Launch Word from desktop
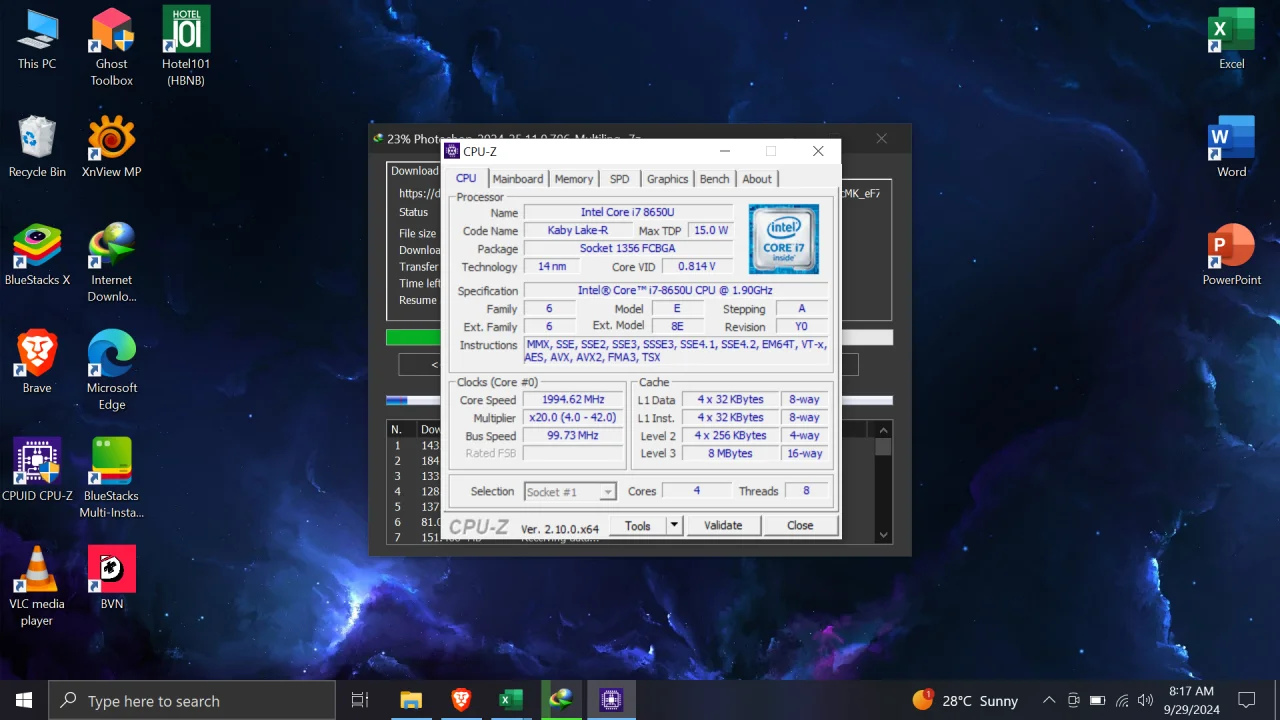Image resolution: width=1280 pixels, height=720 pixels. pos(1232,147)
